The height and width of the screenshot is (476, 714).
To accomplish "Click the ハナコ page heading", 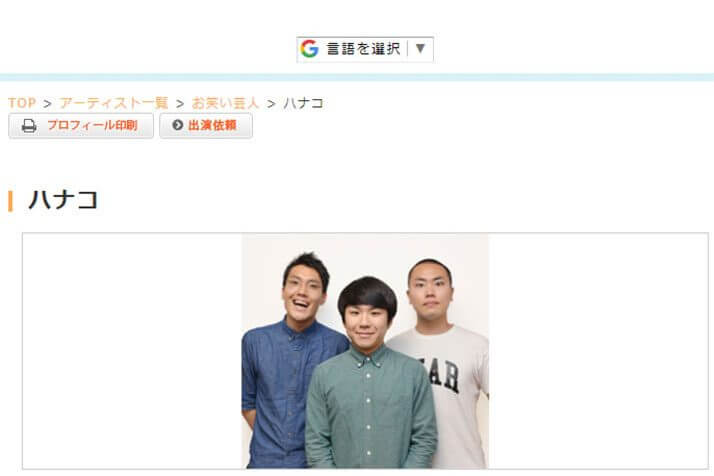I will click(x=63, y=200).
